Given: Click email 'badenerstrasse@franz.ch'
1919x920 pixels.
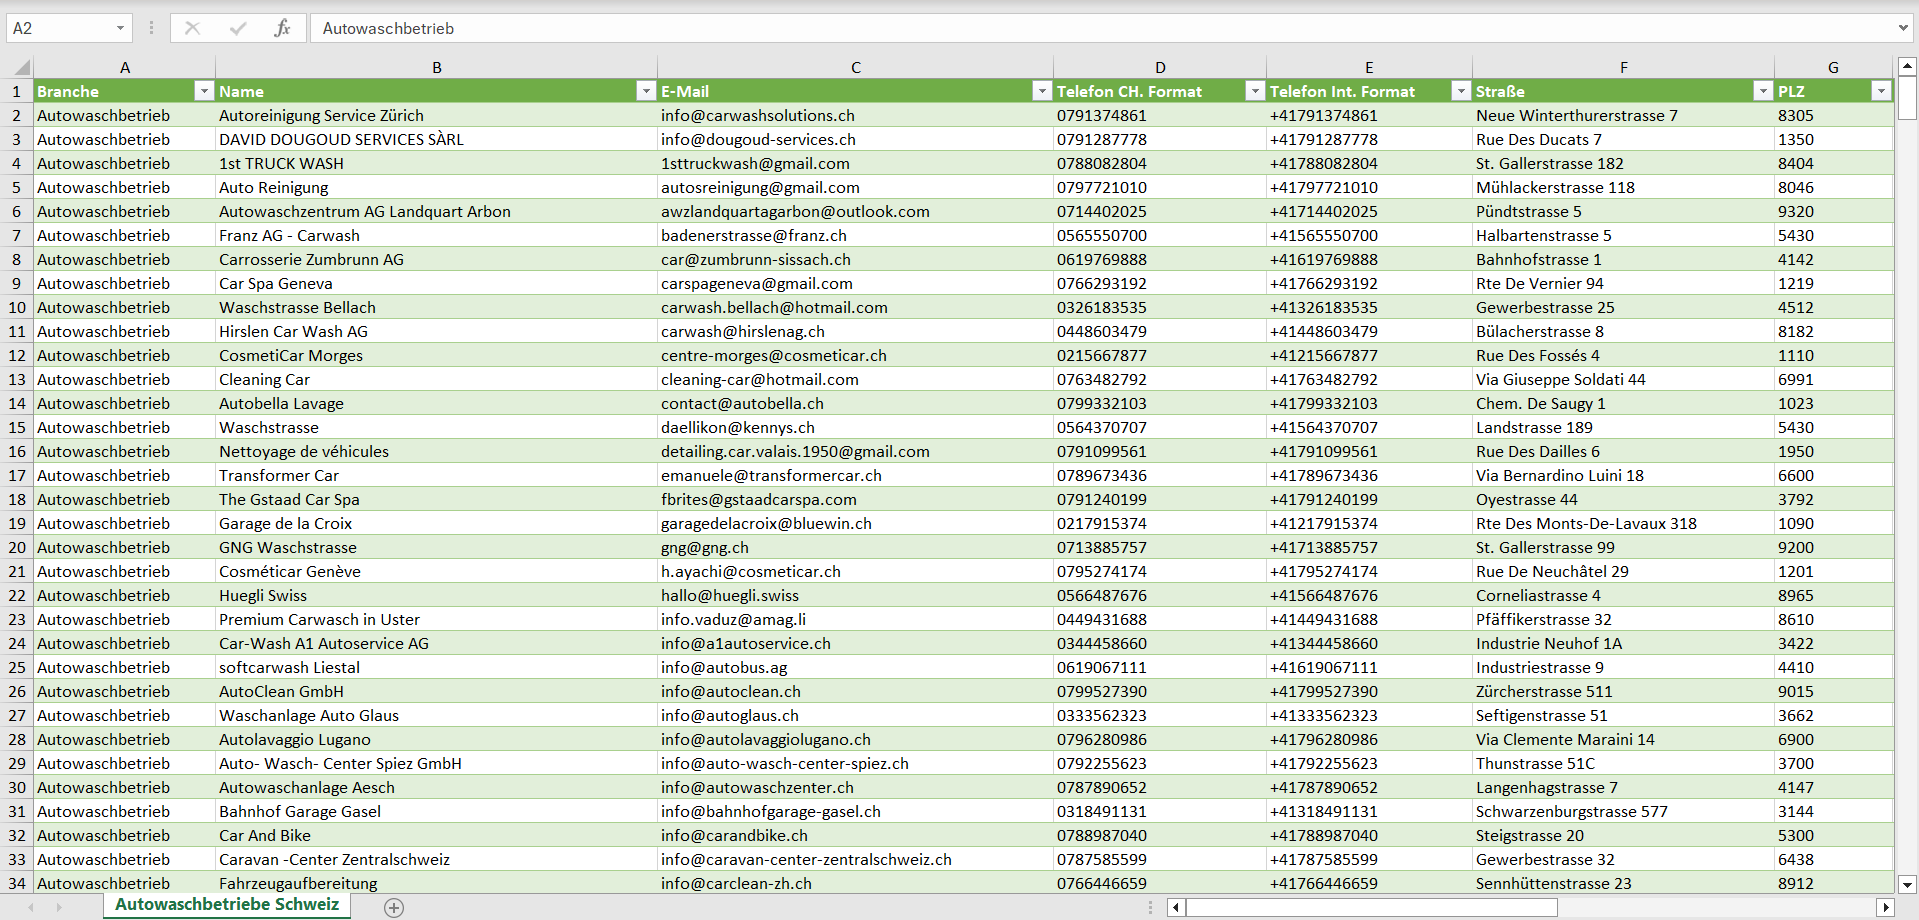Looking at the screenshot, I should 855,235.
